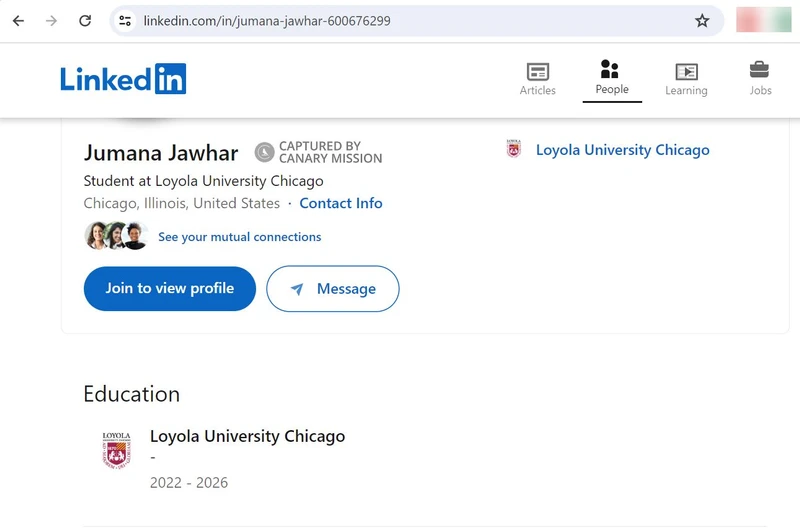Open the top Loyola University Chicago link
The height and width of the screenshot is (528, 800).
pos(622,150)
